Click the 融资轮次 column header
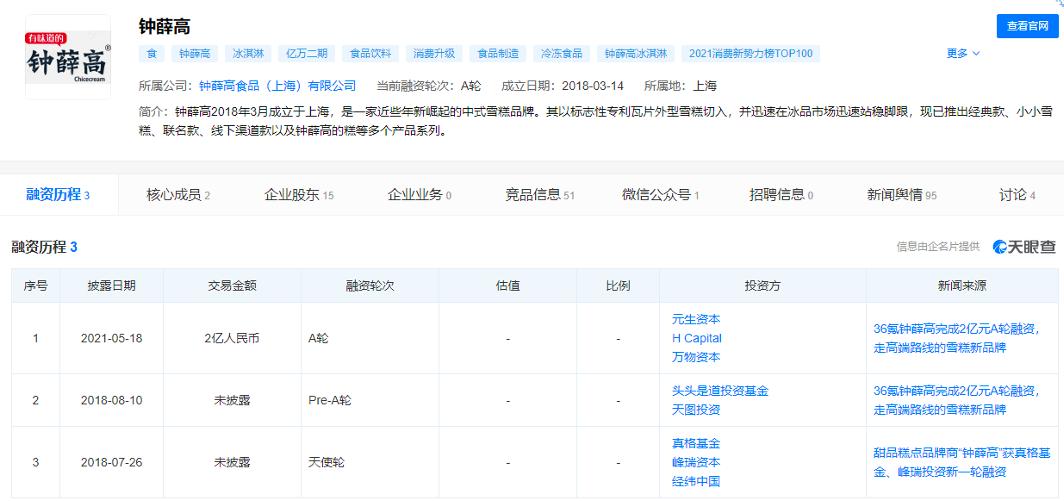1064x501 pixels. click(x=370, y=286)
